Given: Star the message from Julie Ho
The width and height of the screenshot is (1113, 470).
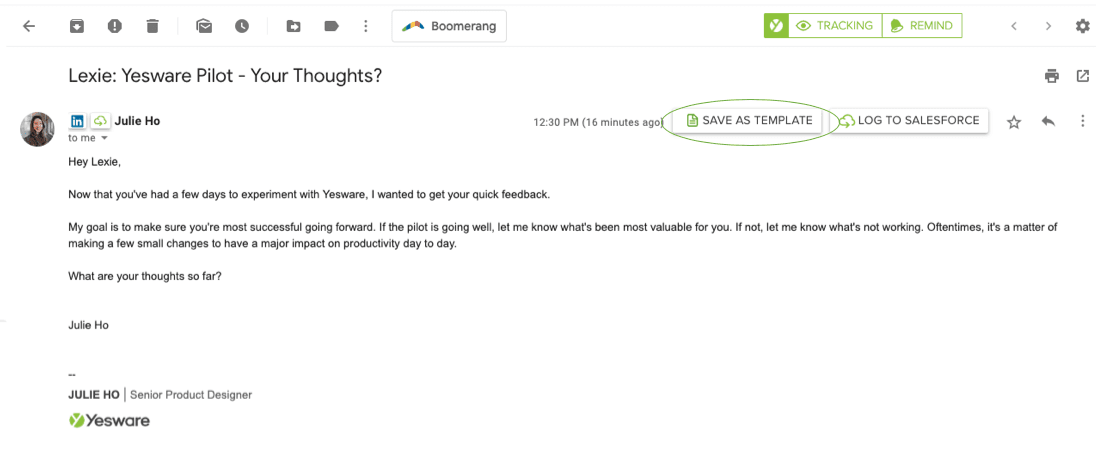Looking at the screenshot, I should click(x=1014, y=122).
